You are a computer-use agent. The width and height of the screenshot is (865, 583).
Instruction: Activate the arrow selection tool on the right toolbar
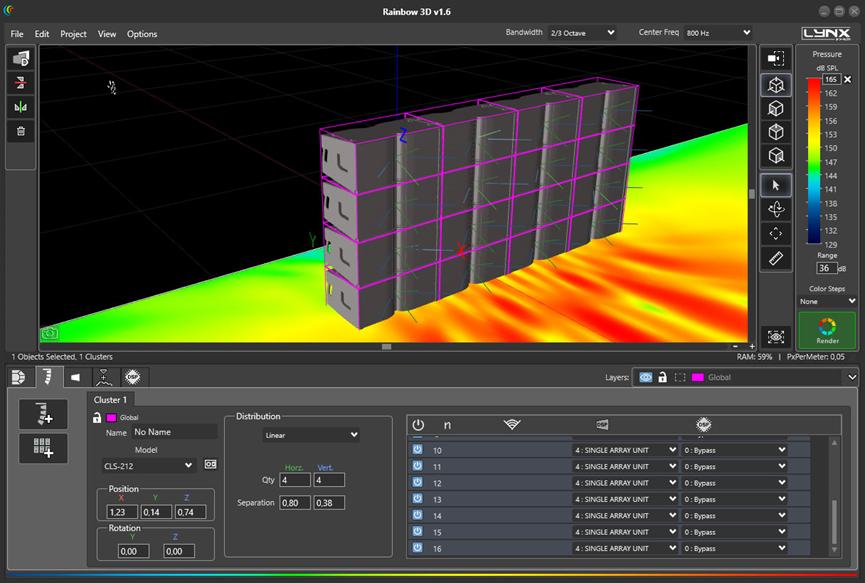(x=776, y=183)
